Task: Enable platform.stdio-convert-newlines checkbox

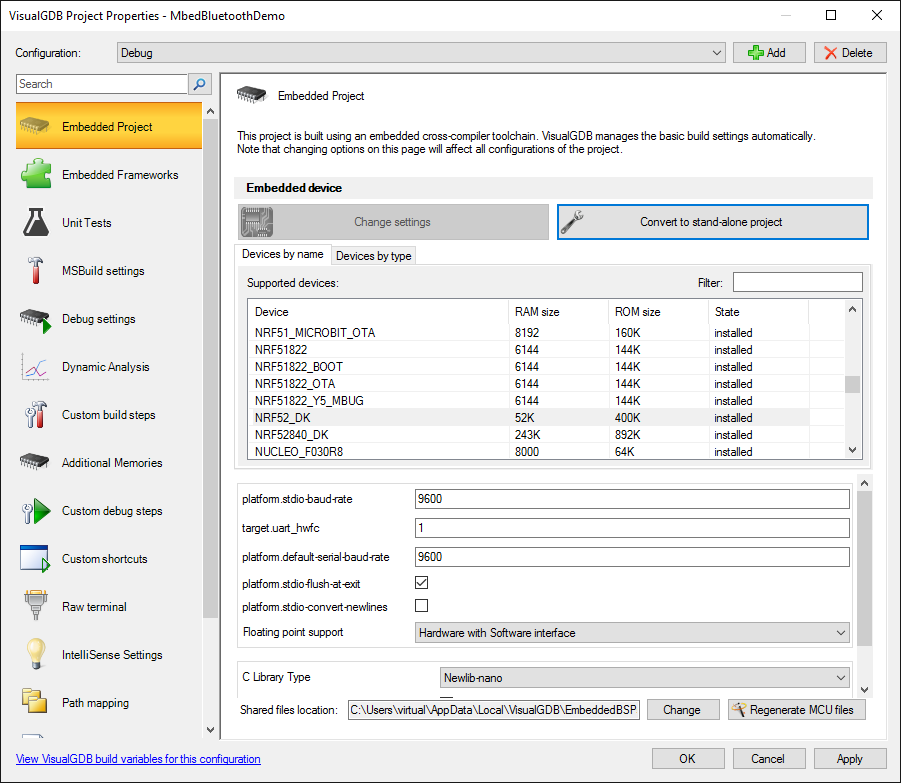Action: (x=421, y=605)
